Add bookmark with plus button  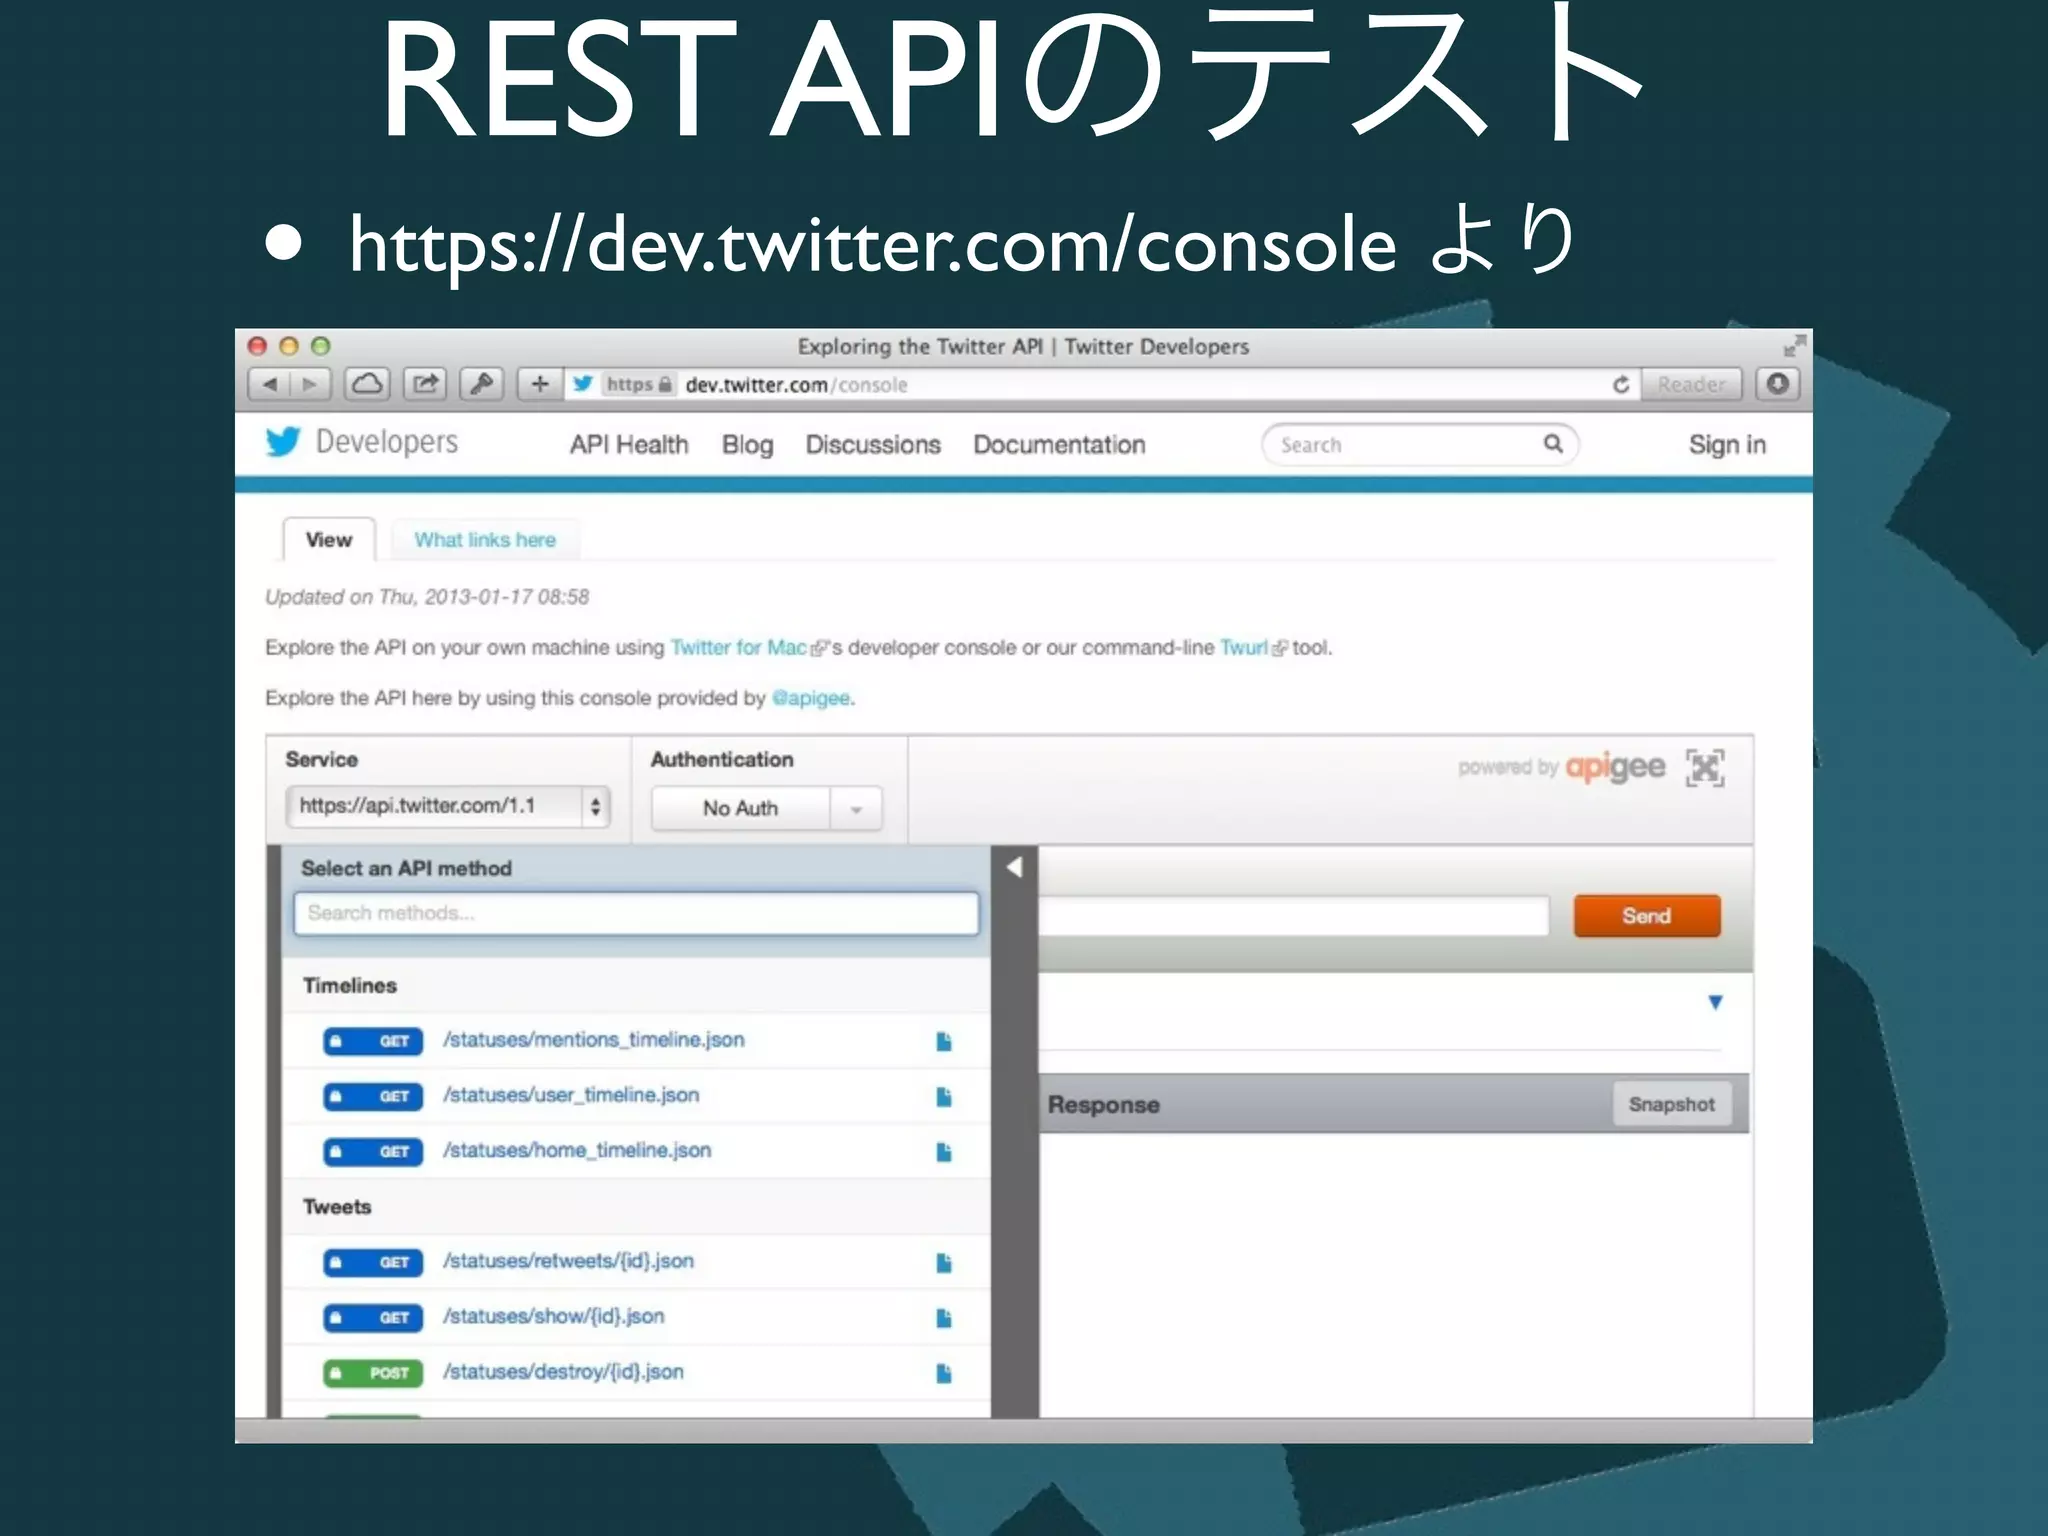click(x=540, y=384)
